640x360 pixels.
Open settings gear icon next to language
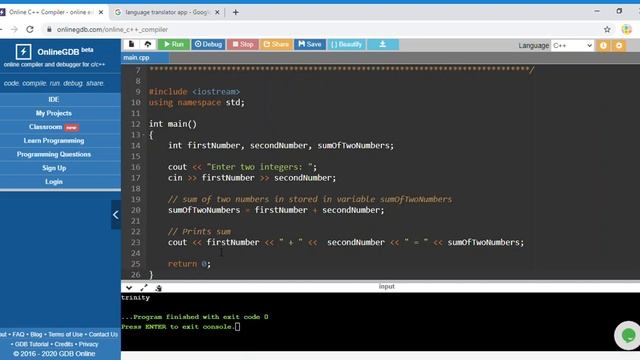[619, 45]
